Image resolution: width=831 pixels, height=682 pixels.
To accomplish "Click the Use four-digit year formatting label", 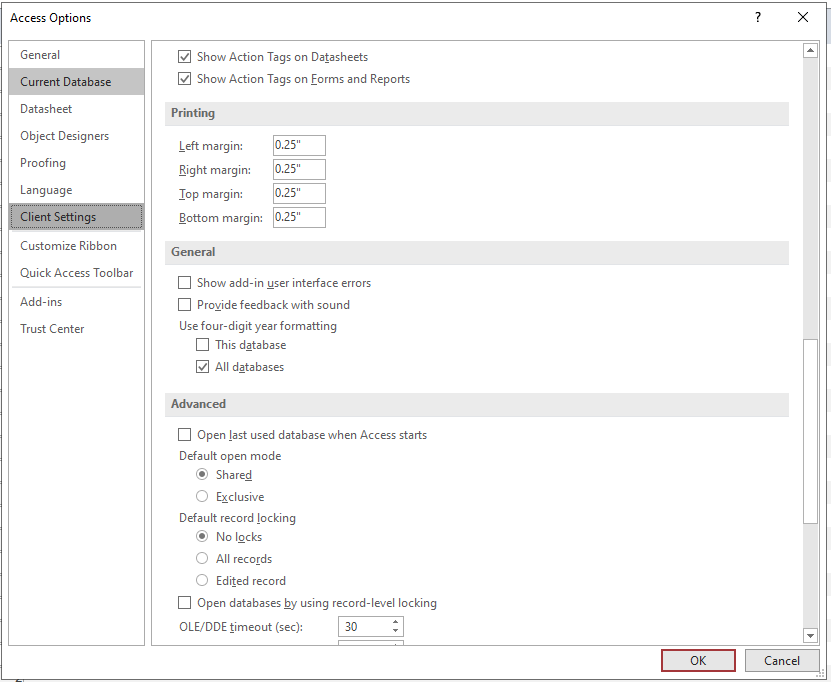I will tap(258, 326).
